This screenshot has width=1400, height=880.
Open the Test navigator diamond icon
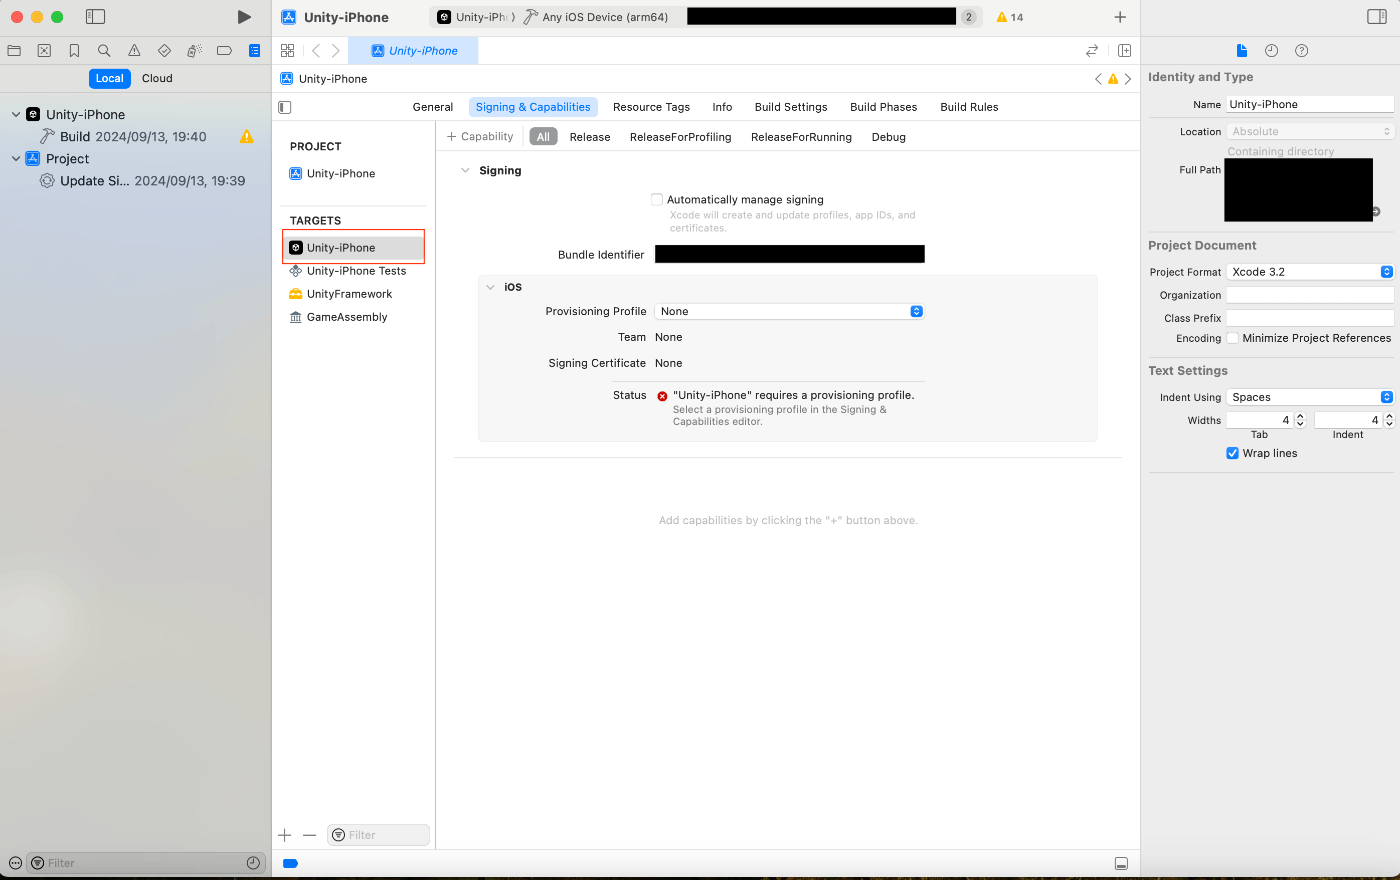pyautogui.click(x=164, y=50)
